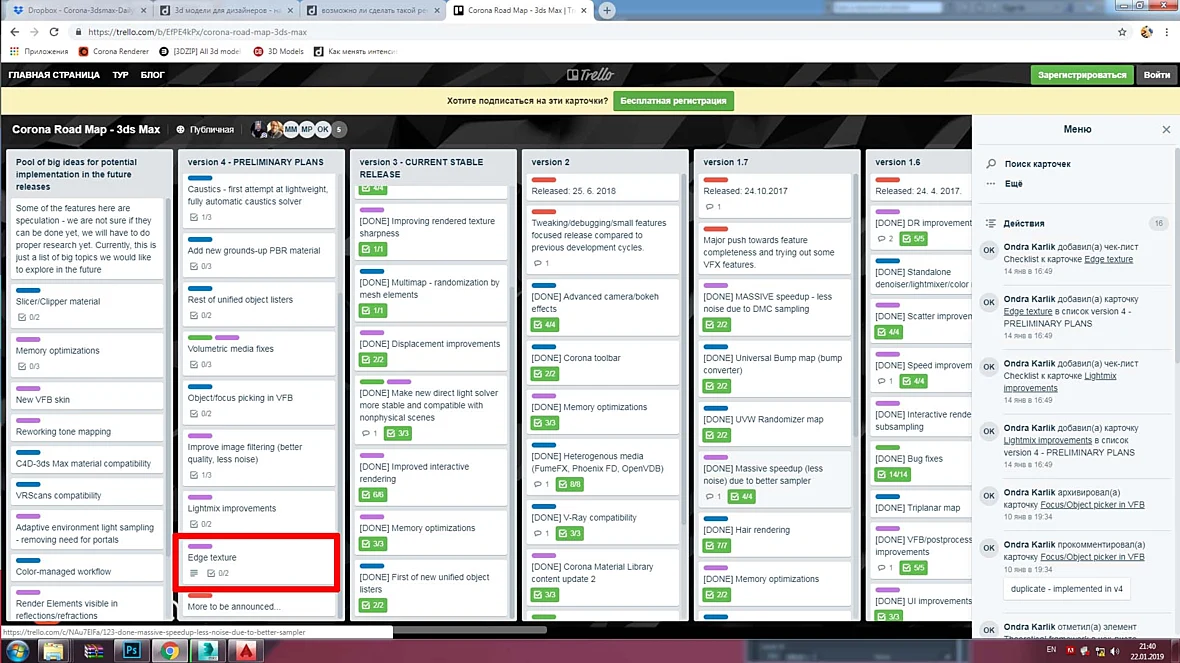
Task: Click the Войти login button
Action: (x=1156, y=75)
